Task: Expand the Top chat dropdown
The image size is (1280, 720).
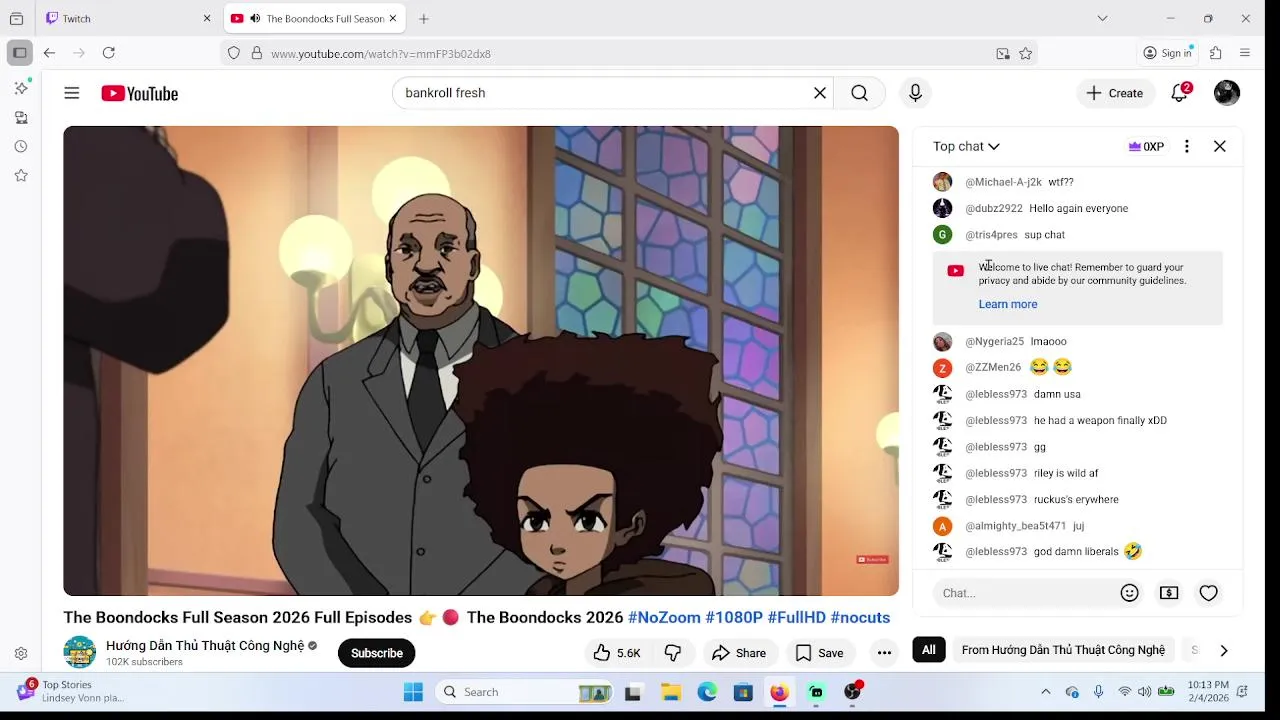Action: click(x=966, y=146)
